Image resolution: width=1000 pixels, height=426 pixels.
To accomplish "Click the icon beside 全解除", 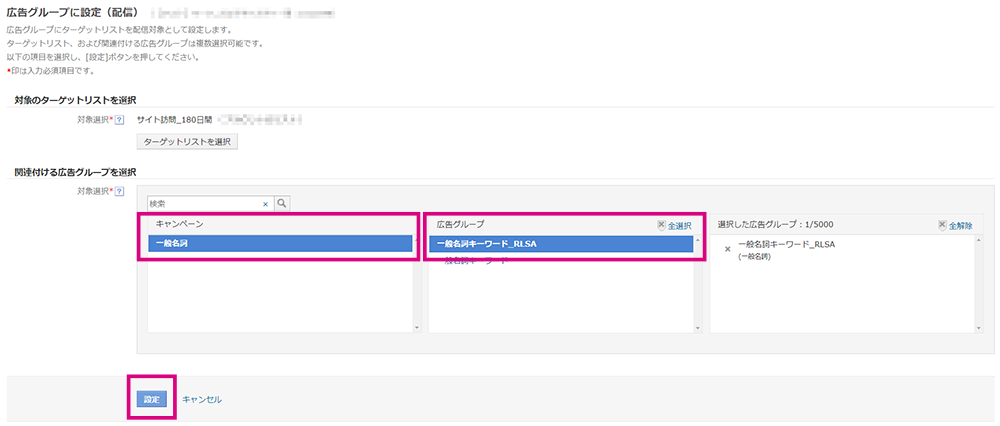I will click(943, 225).
